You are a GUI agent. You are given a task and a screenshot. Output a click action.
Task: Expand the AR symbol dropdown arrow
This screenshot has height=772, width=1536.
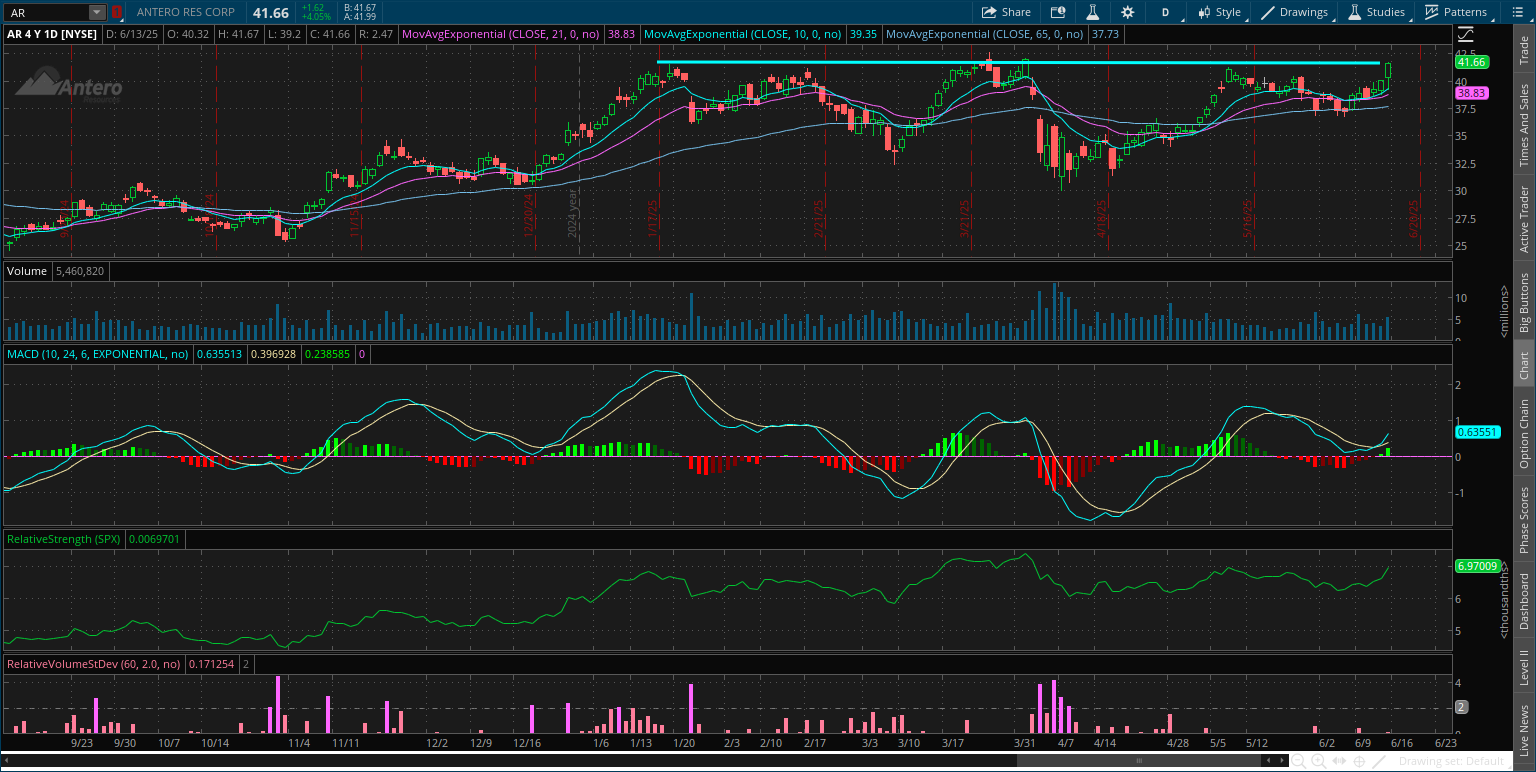96,12
